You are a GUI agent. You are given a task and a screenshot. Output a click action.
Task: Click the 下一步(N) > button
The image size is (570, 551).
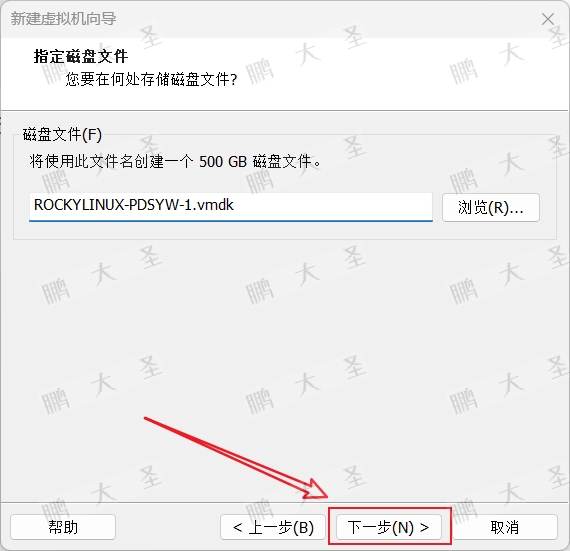389,527
